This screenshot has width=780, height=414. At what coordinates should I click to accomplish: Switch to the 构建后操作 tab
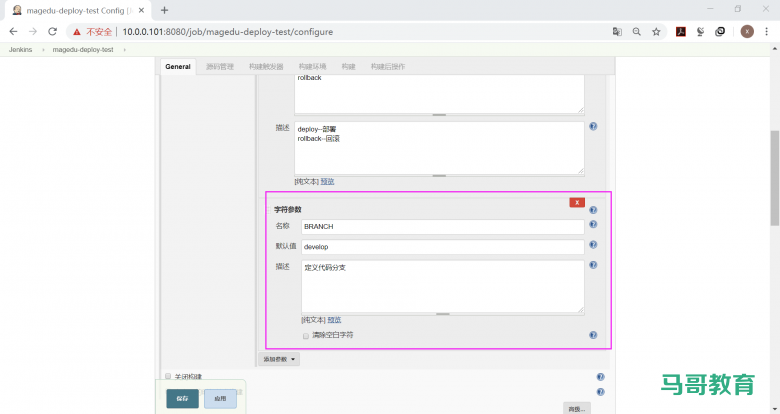click(387, 67)
